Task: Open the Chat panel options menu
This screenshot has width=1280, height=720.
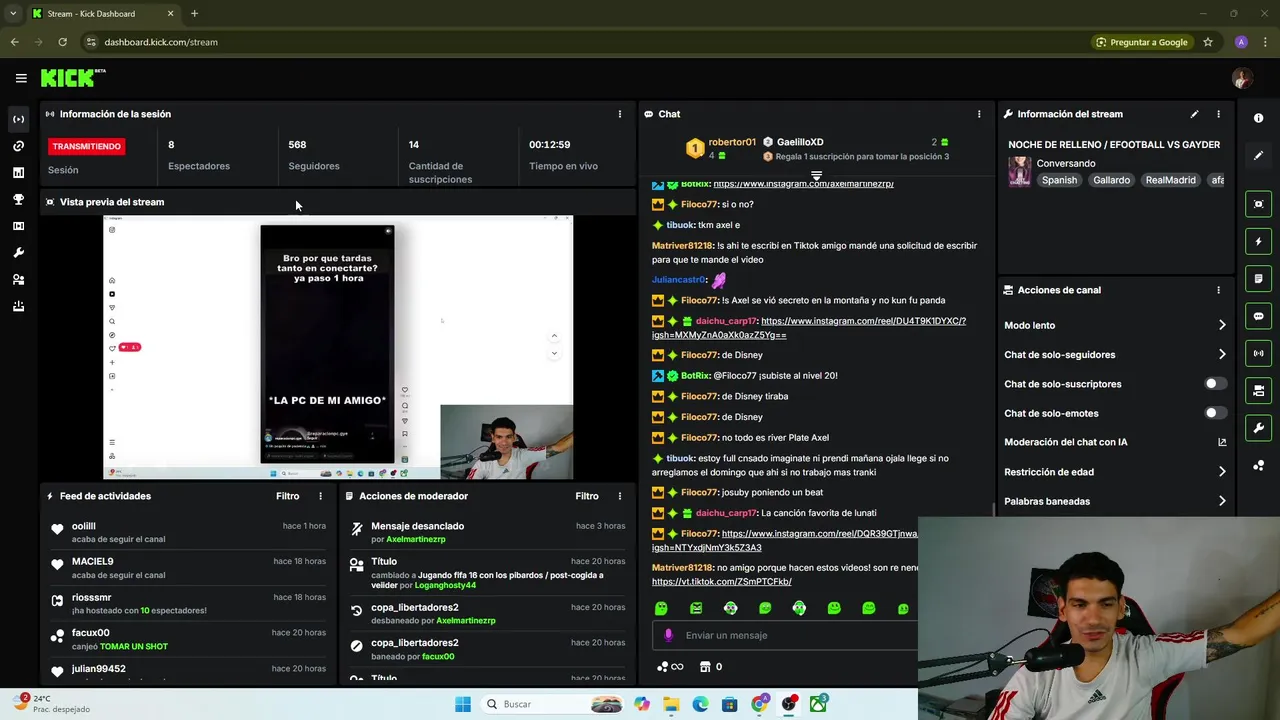Action: click(979, 114)
